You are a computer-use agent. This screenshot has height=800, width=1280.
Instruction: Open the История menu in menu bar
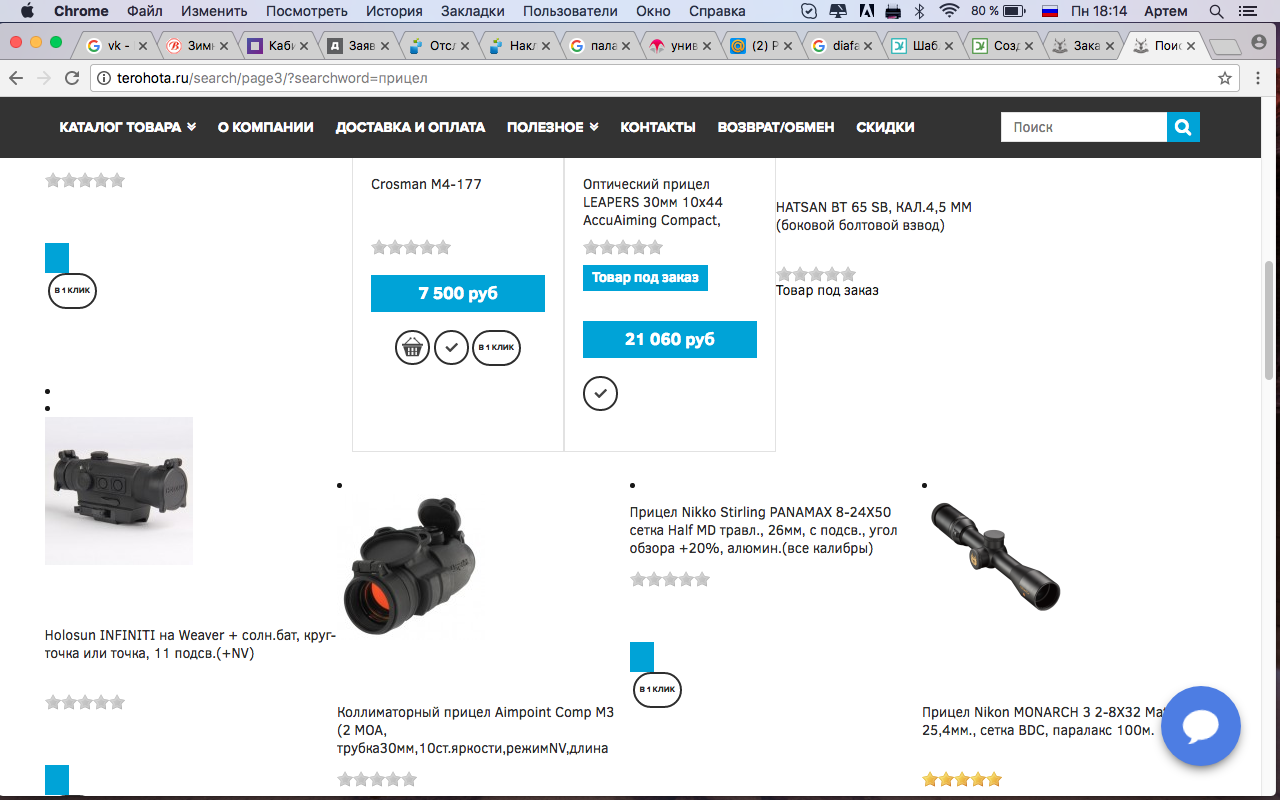394,11
